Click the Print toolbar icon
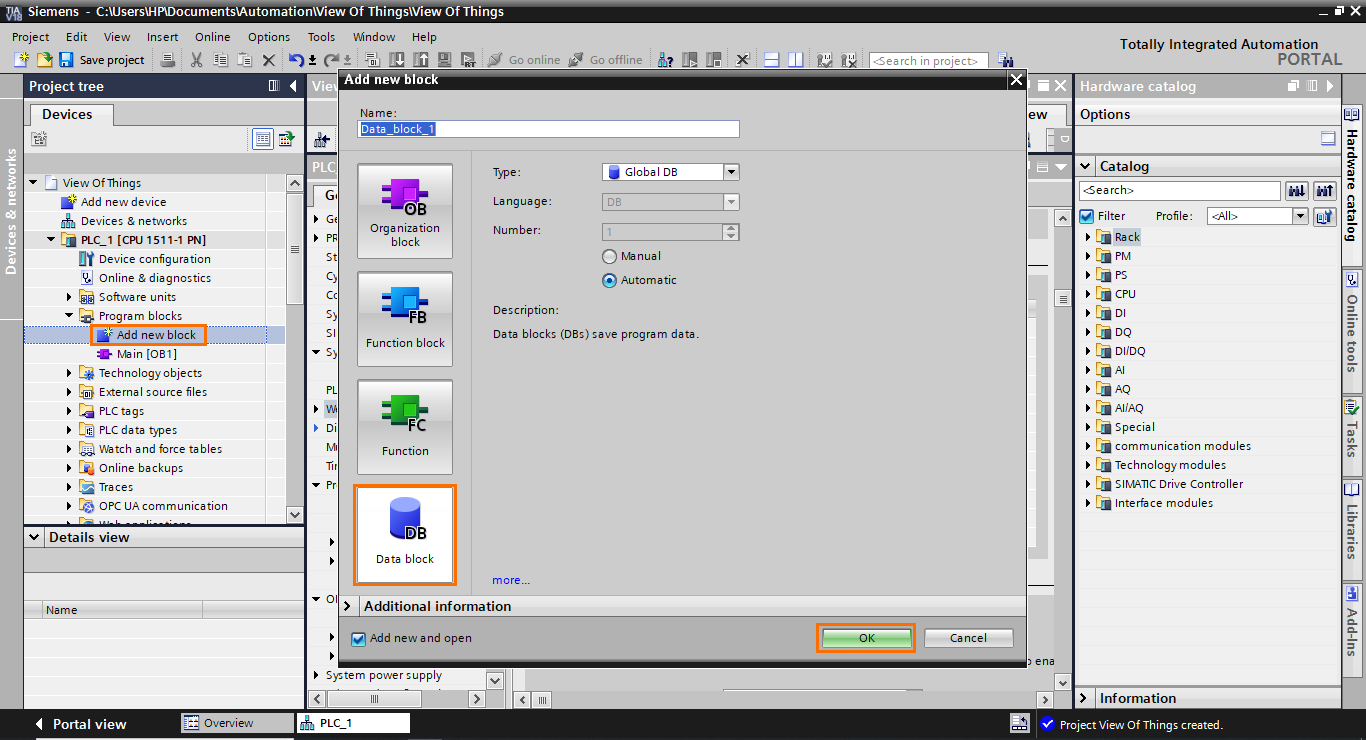 (168, 60)
